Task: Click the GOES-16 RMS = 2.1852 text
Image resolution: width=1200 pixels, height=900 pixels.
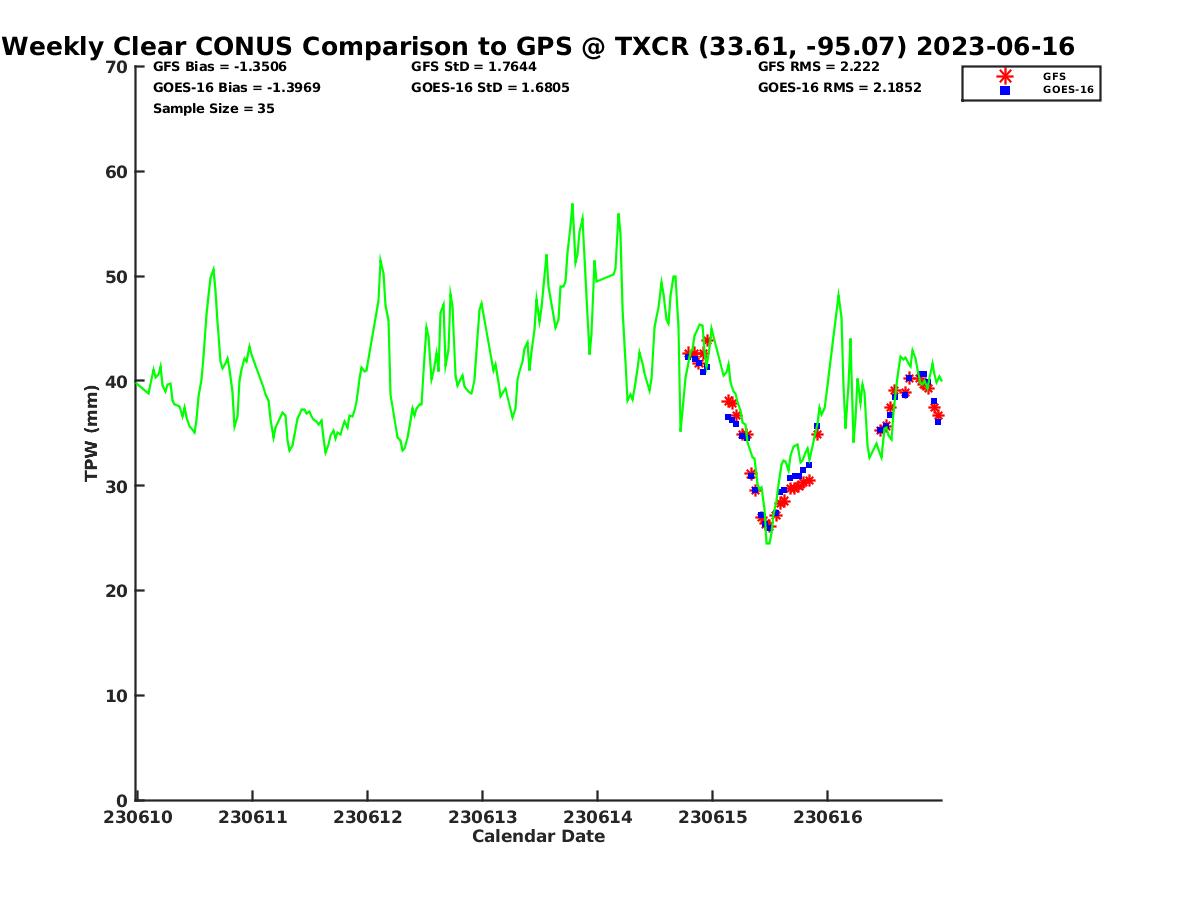Action: pos(839,87)
